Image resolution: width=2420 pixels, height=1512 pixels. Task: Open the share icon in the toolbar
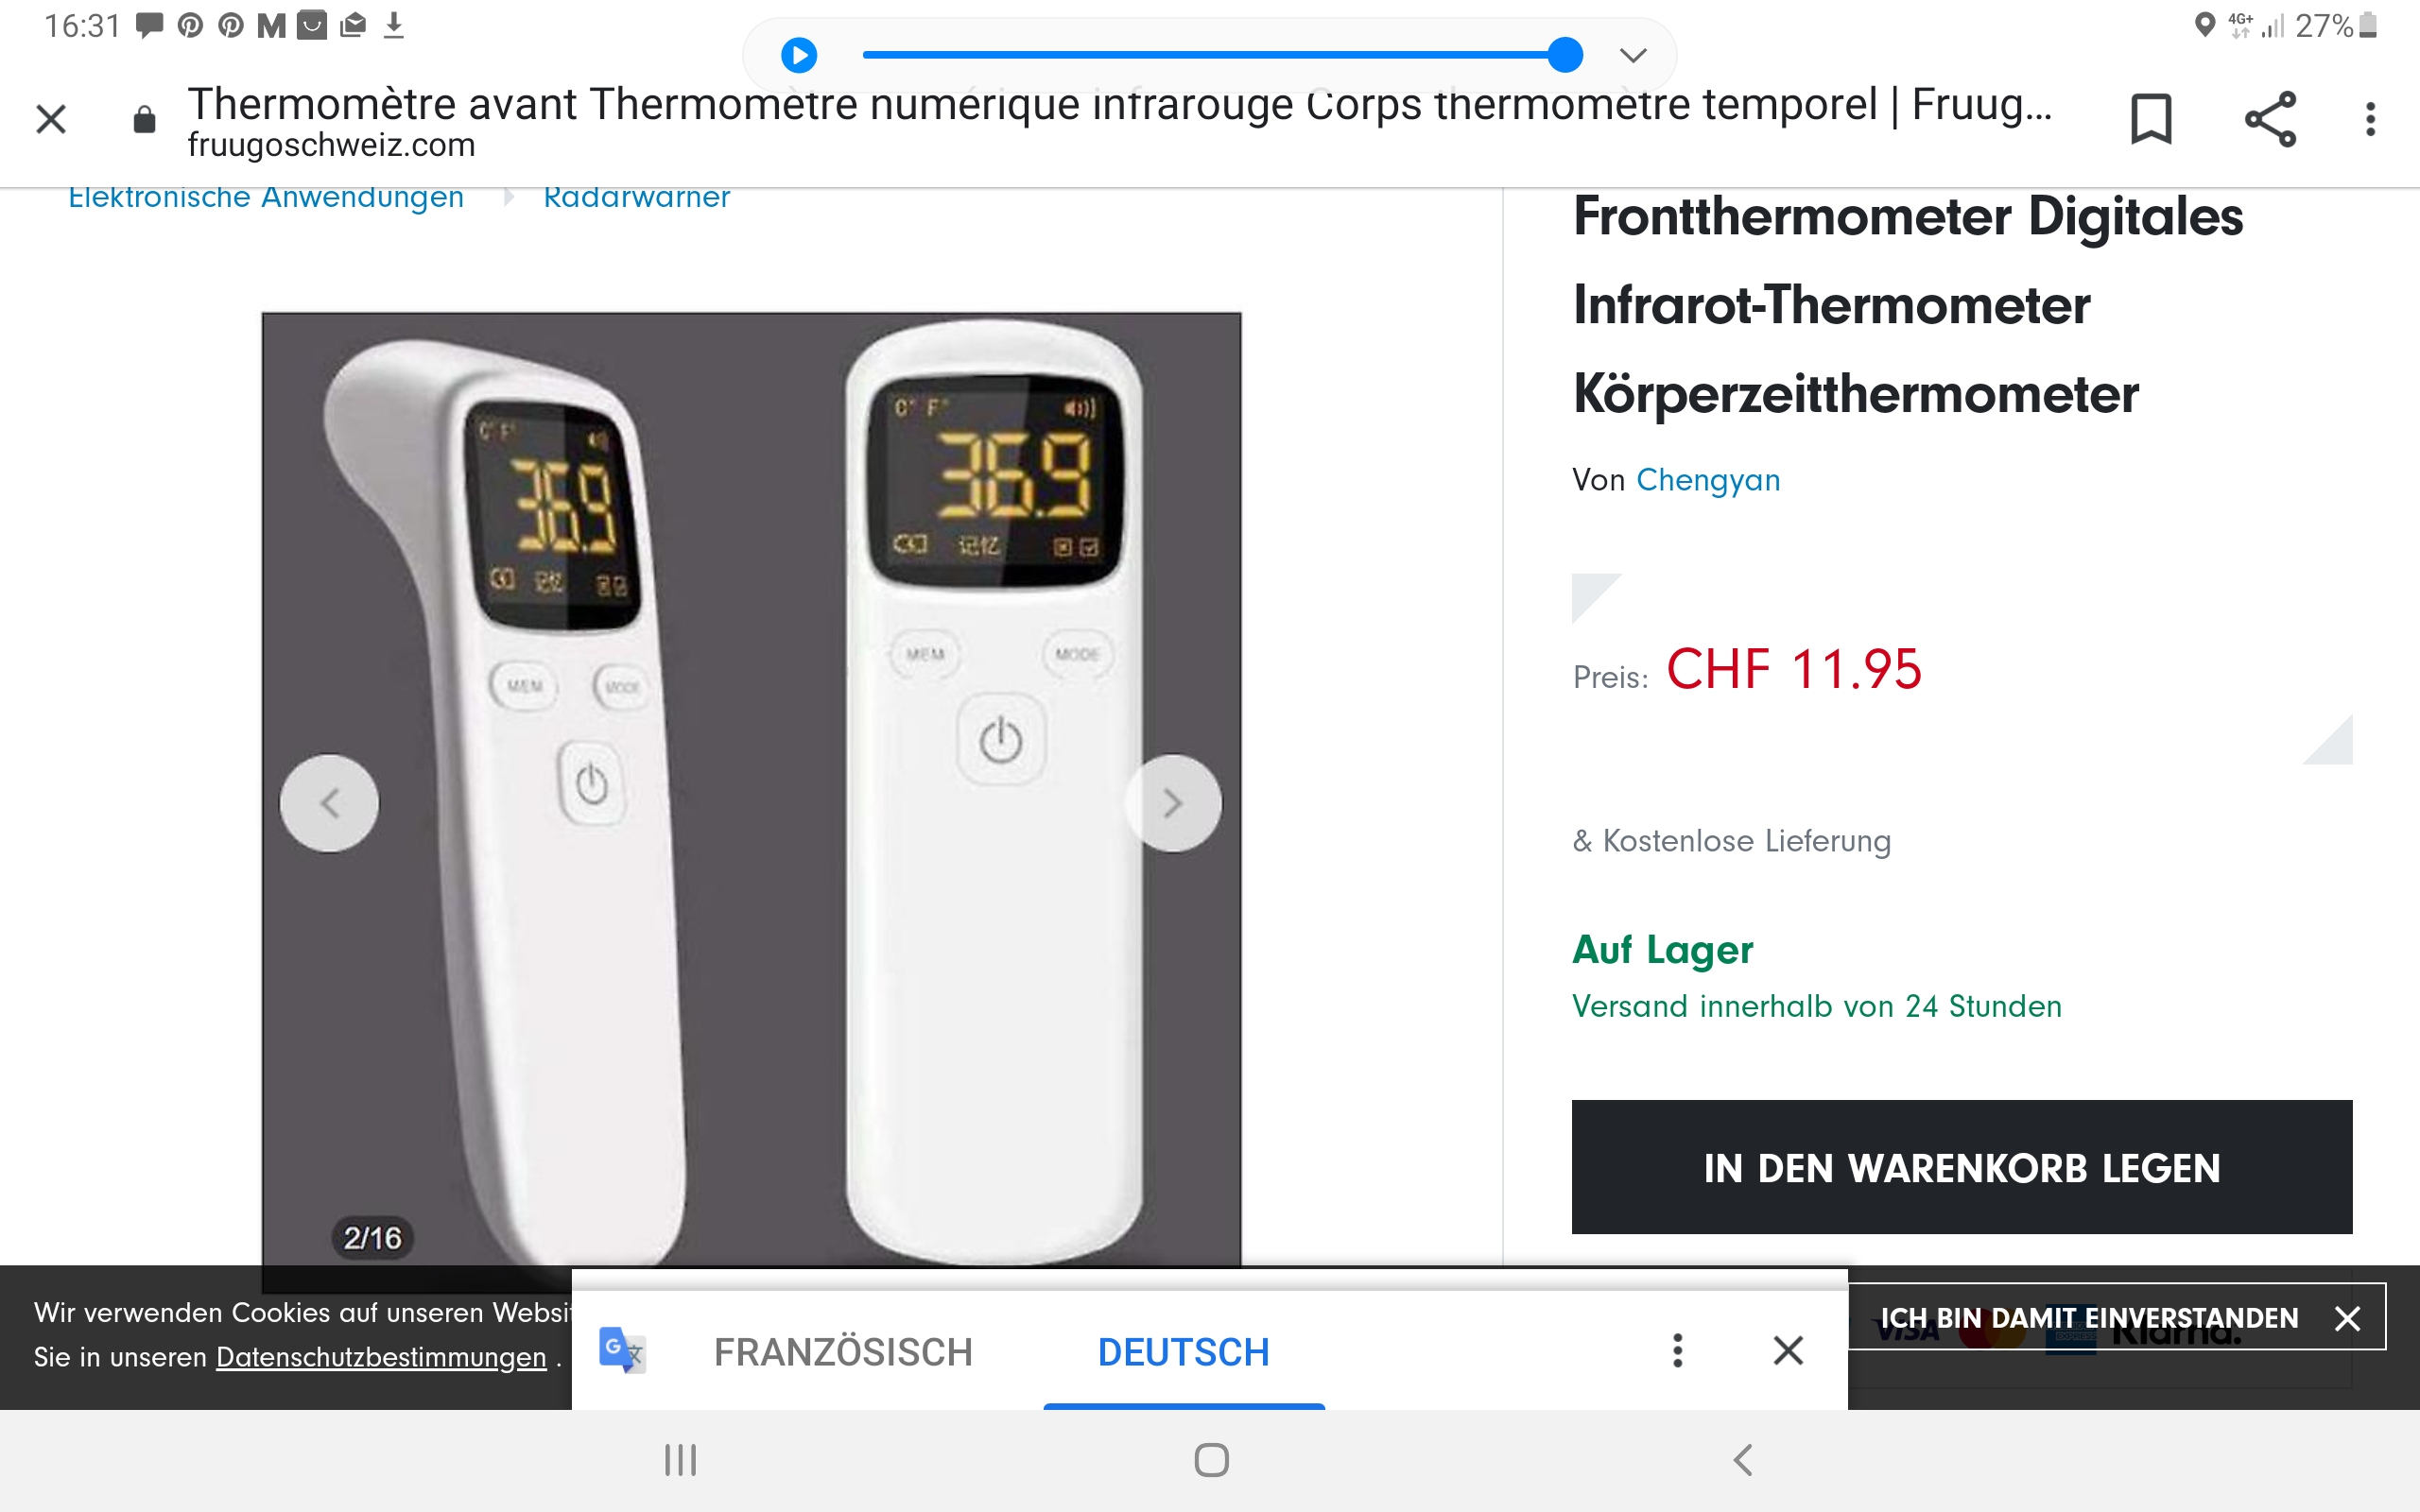(2270, 119)
